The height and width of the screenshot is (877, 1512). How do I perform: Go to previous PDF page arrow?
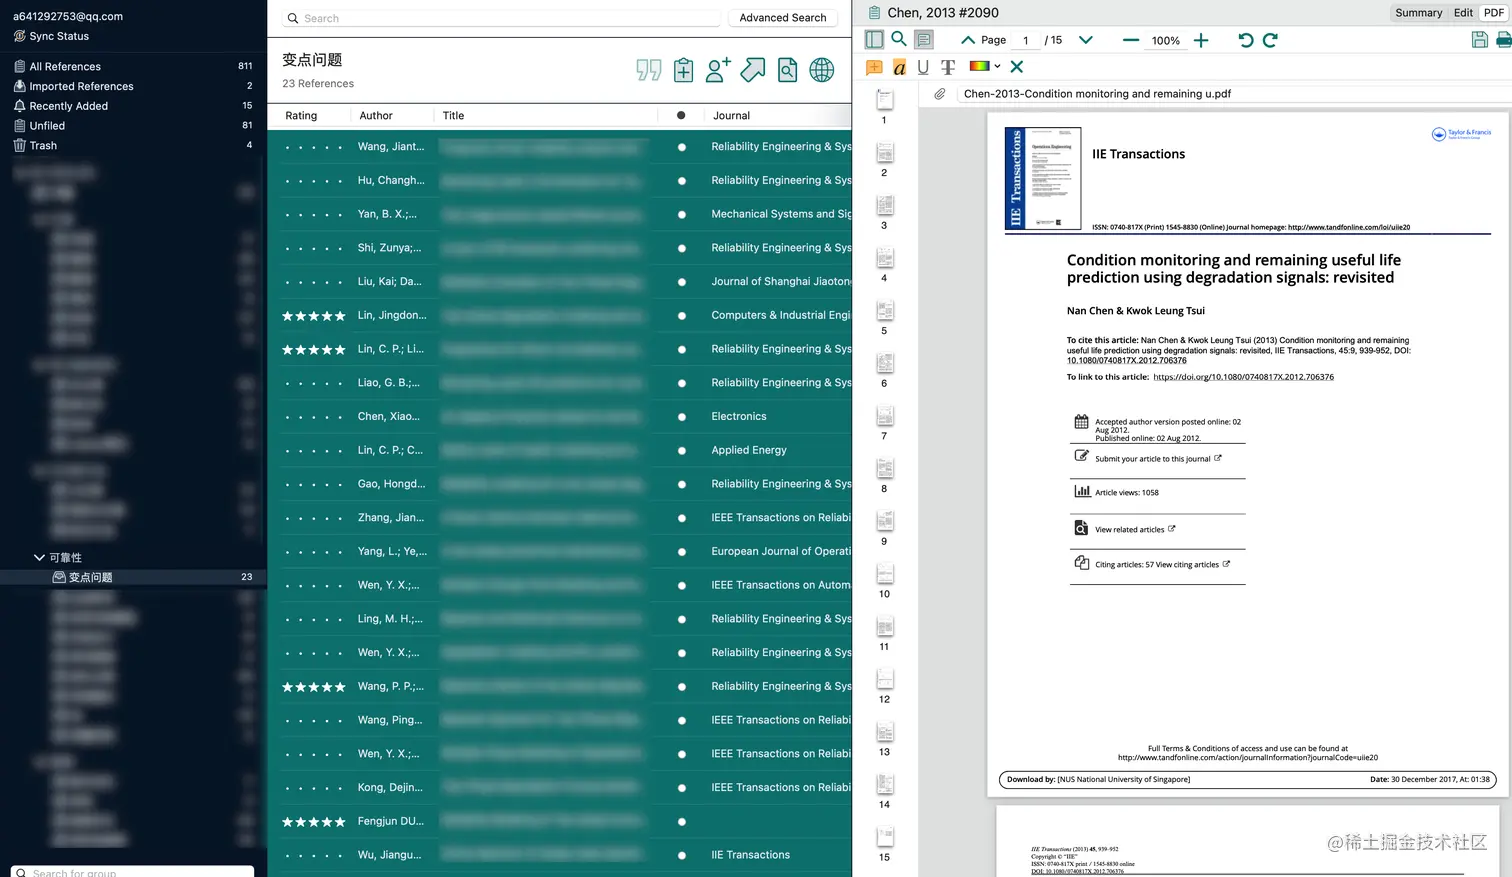pos(968,40)
